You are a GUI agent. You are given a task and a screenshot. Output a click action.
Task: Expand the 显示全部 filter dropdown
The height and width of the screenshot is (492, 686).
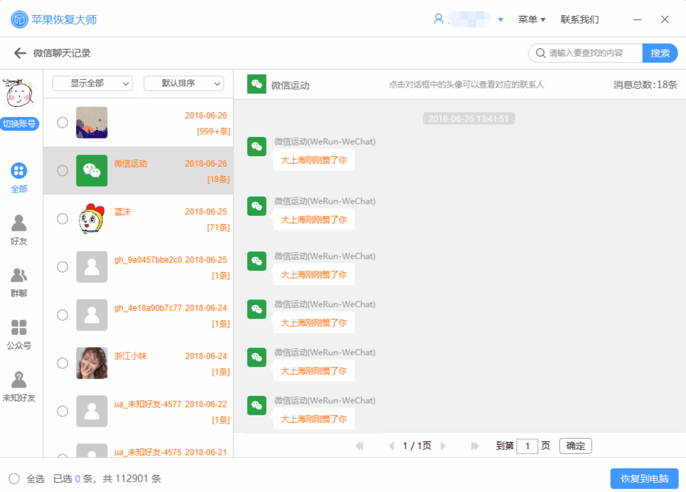(x=92, y=84)
